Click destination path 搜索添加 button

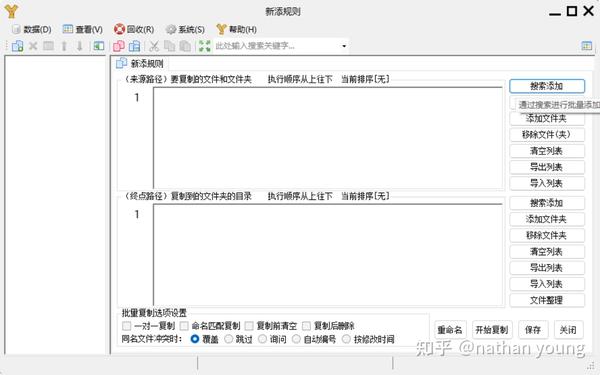(547, 203)
